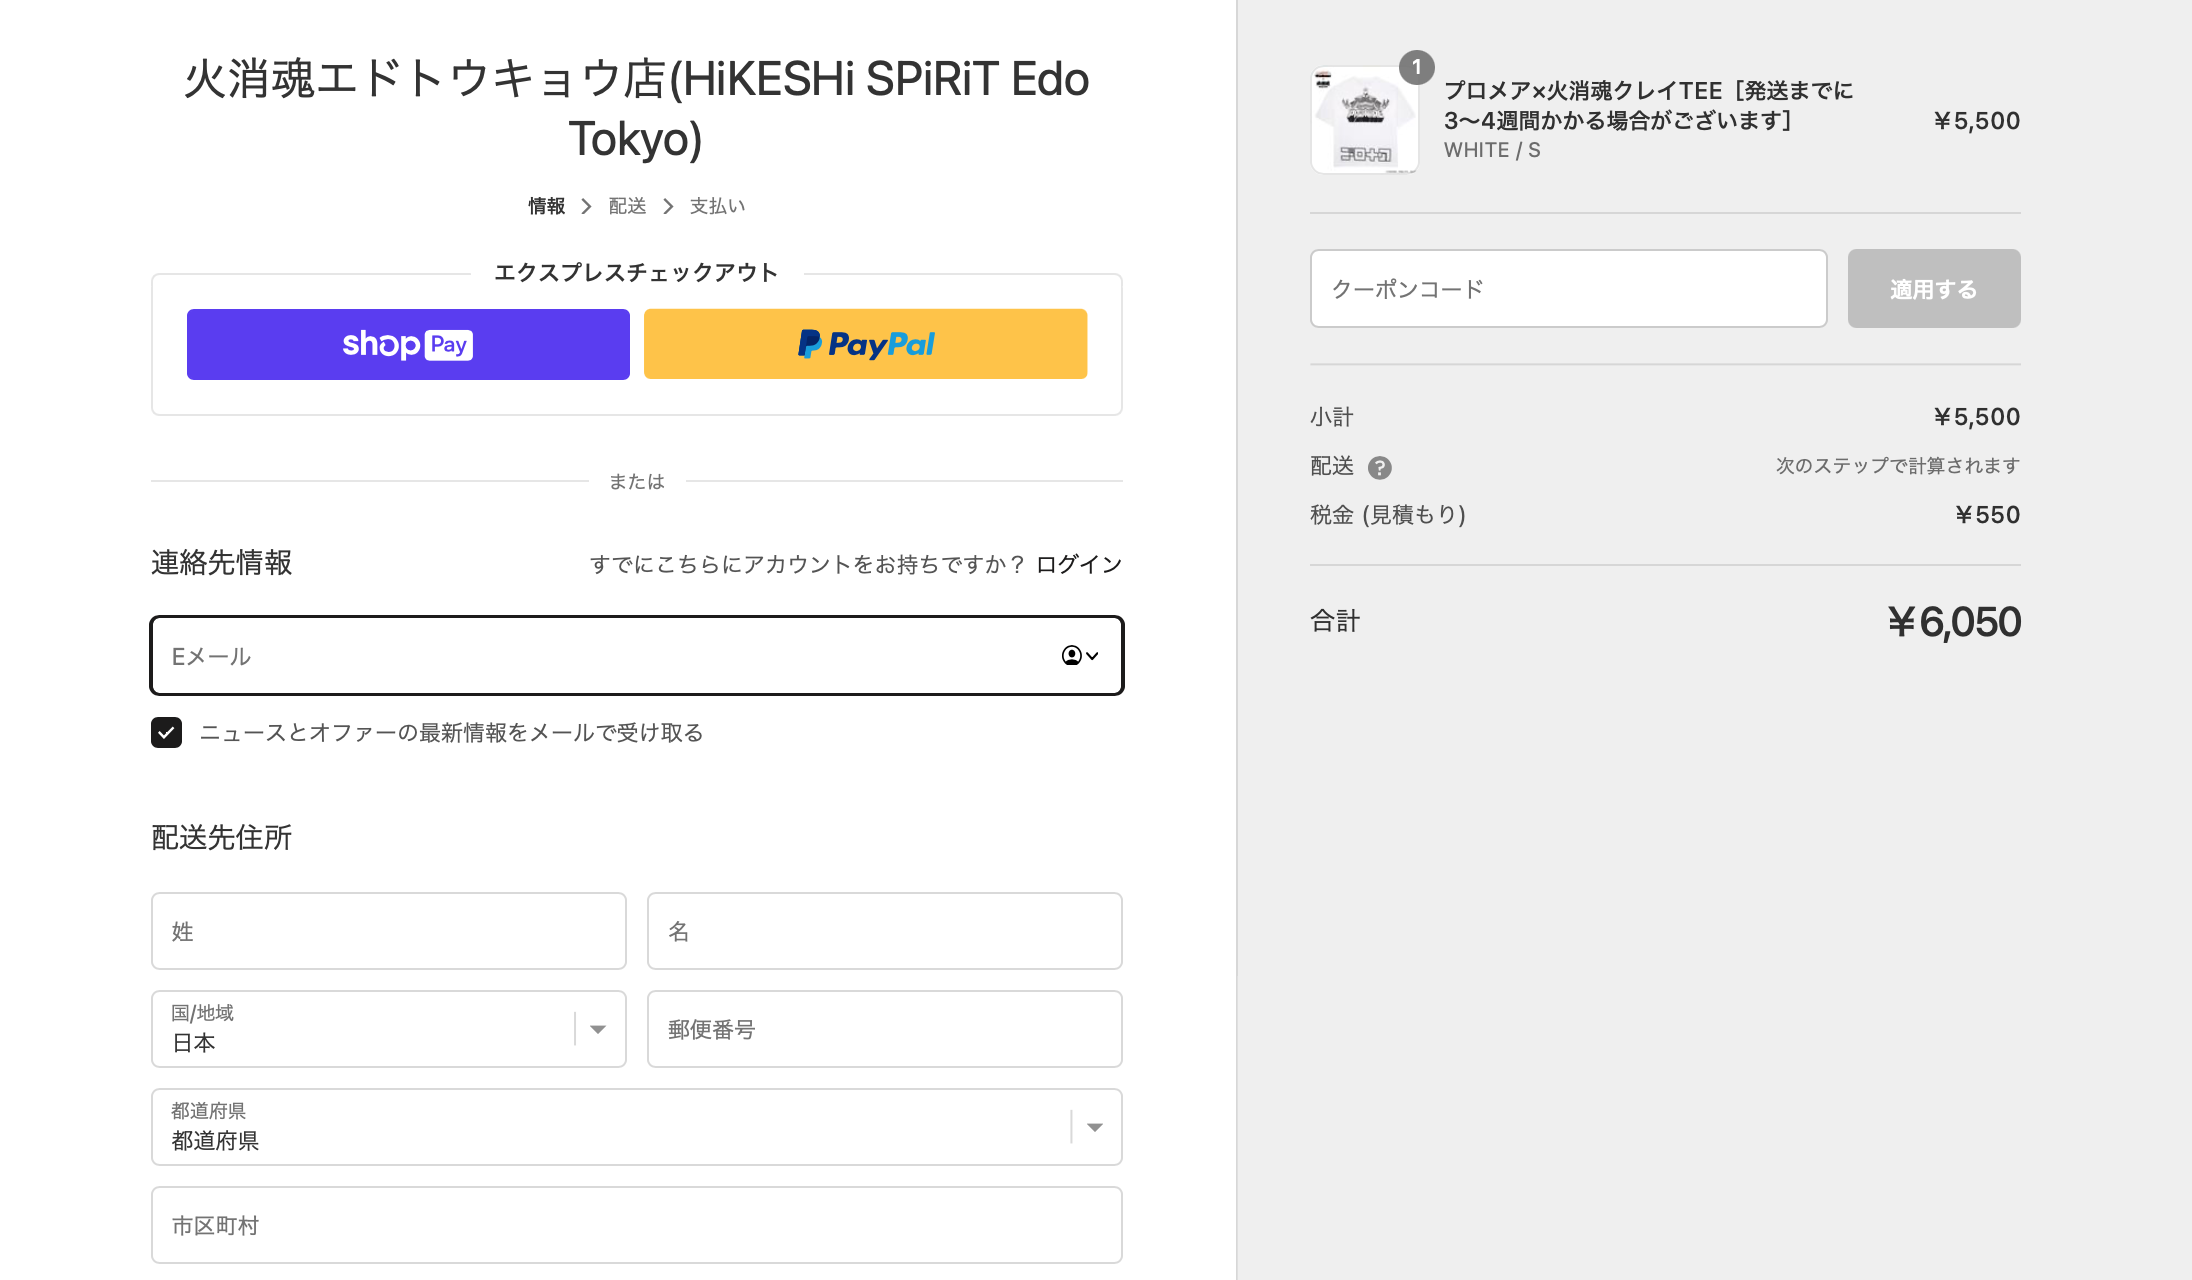Uncheck the news and offers email checkbox
The image size is (2192, 1280).
(166, 733)
